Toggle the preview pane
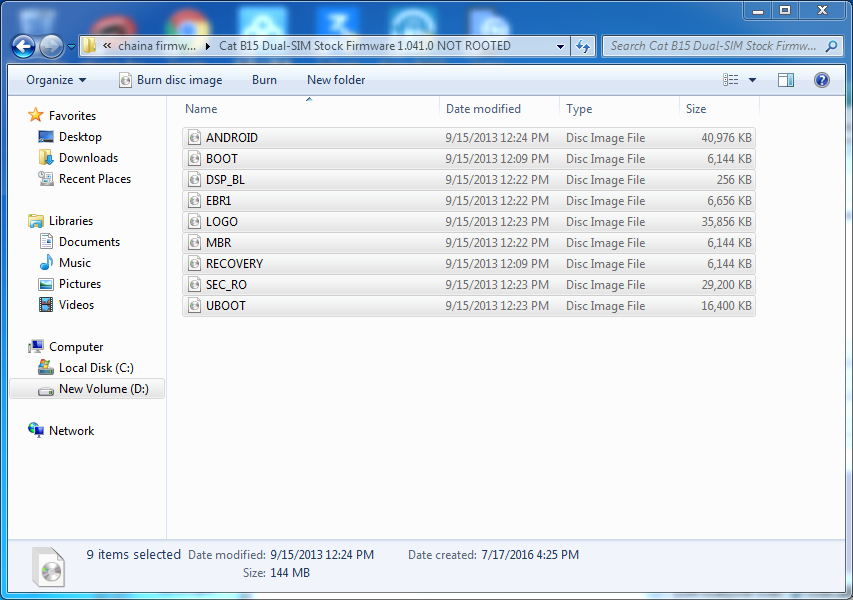The width and height of the screenshot is (853, 600). pyautogui.click(x=786, y=80)
